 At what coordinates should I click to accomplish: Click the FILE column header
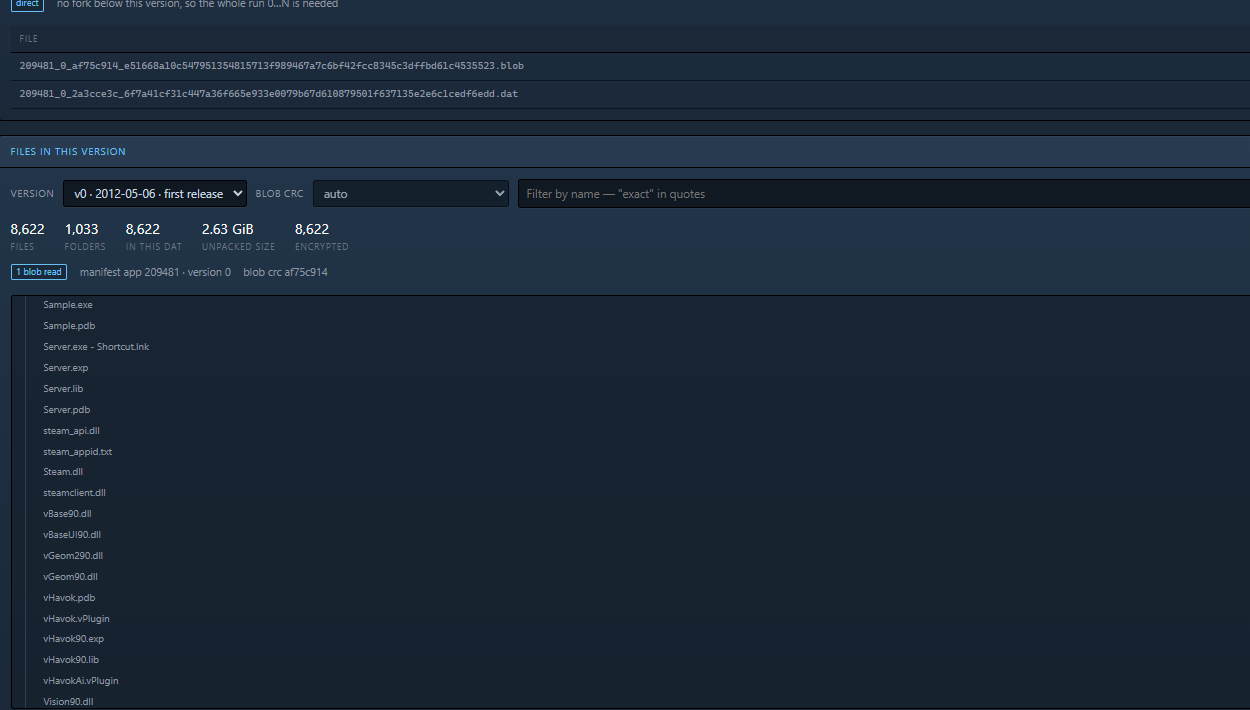[29, 38]
